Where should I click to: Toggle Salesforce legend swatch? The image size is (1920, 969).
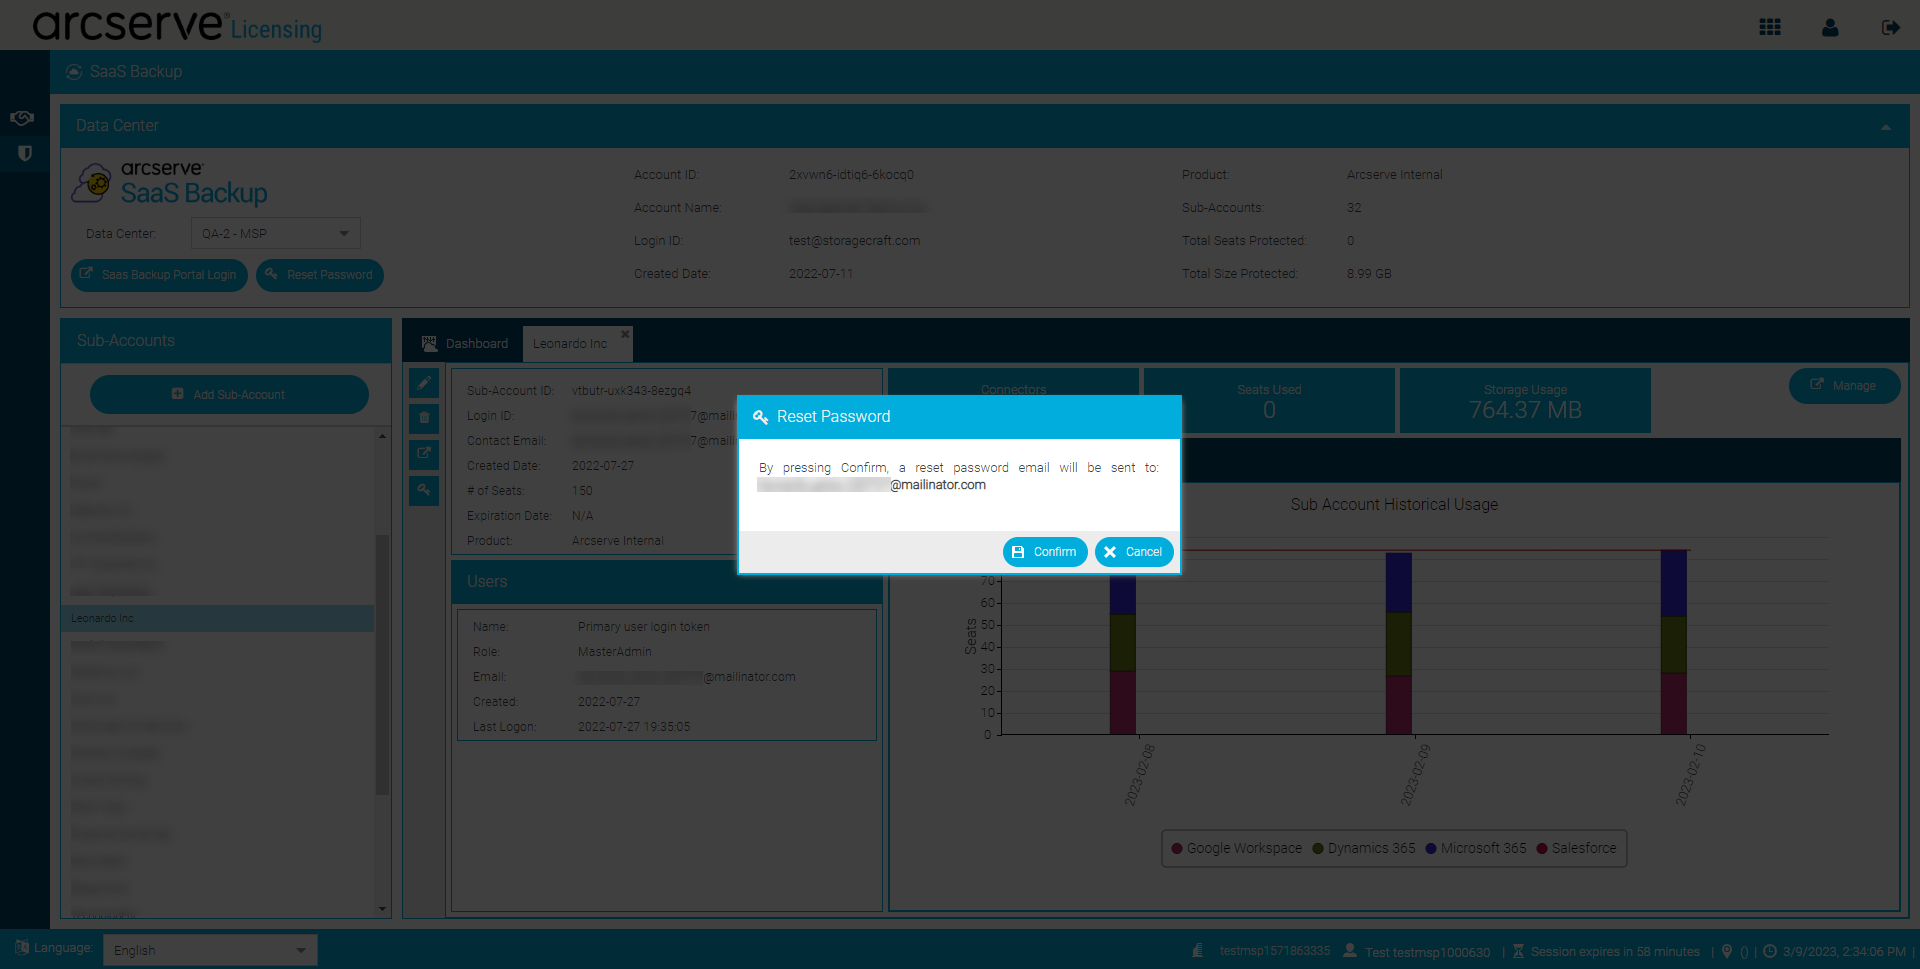1542,849
